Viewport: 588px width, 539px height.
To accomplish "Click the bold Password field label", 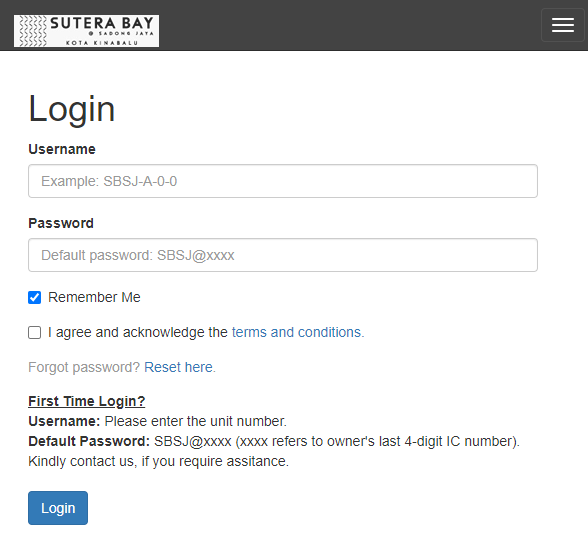I will click(x=61, y=223).
